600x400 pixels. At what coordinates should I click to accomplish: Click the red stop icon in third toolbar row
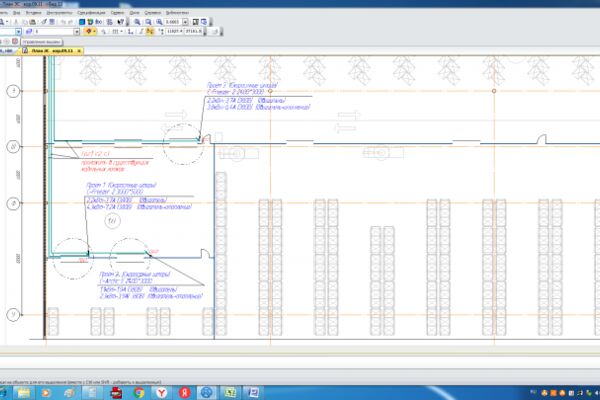15,41
